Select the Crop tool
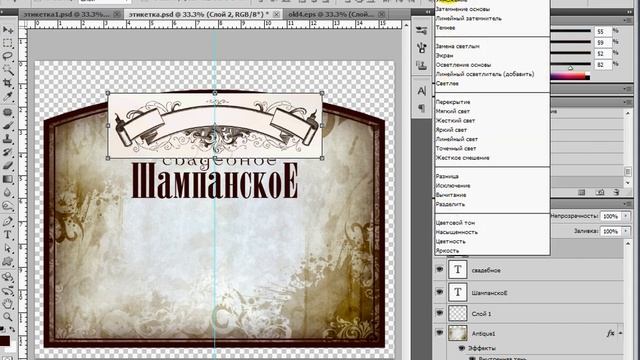Image resolution: width=640 pixels, height=360 pixels. pyautogui.click(x=8, y=83)
